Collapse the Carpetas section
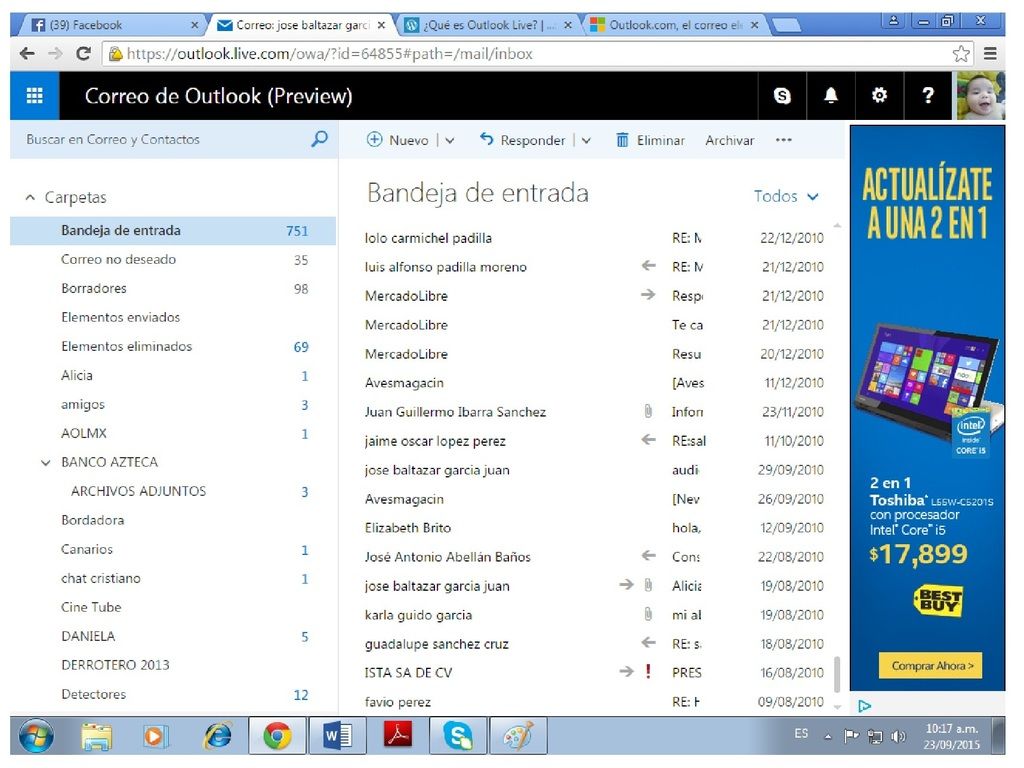 coord(30,197)
